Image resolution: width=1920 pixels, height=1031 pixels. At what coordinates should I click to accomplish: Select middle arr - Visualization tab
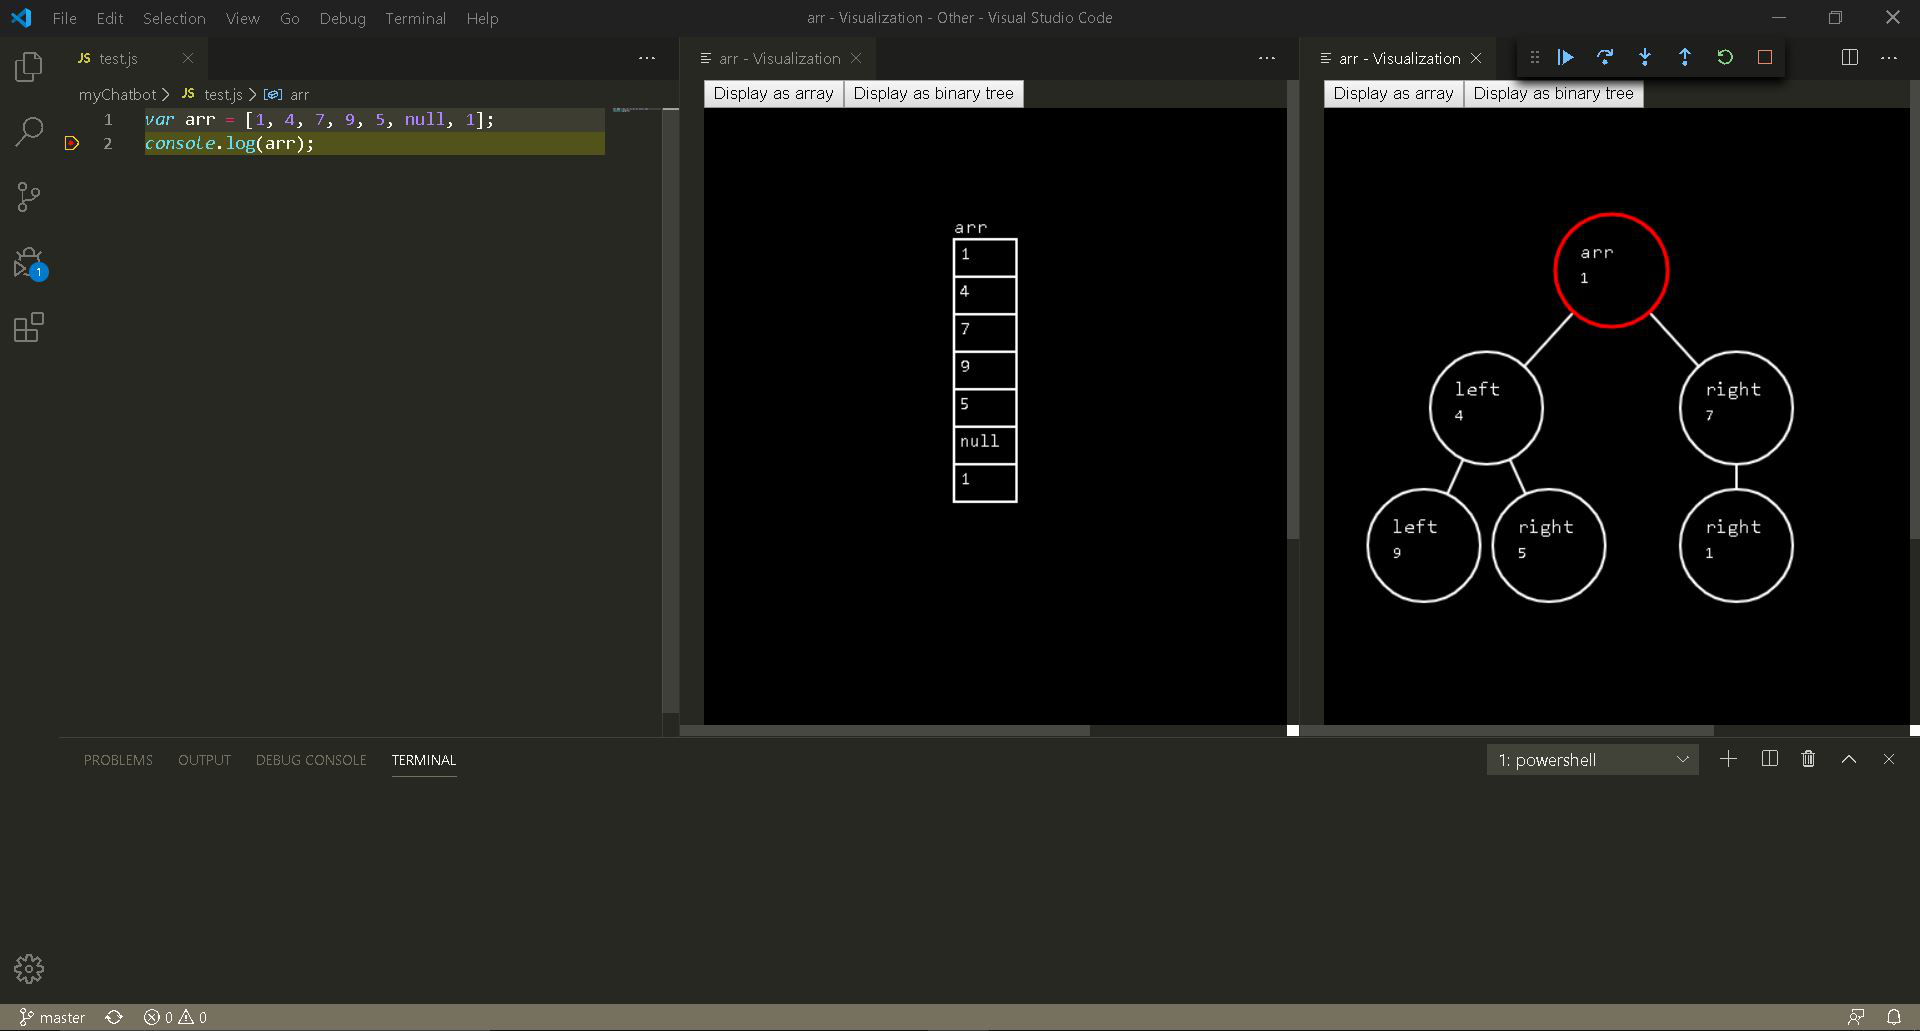(x=780, y=58)
